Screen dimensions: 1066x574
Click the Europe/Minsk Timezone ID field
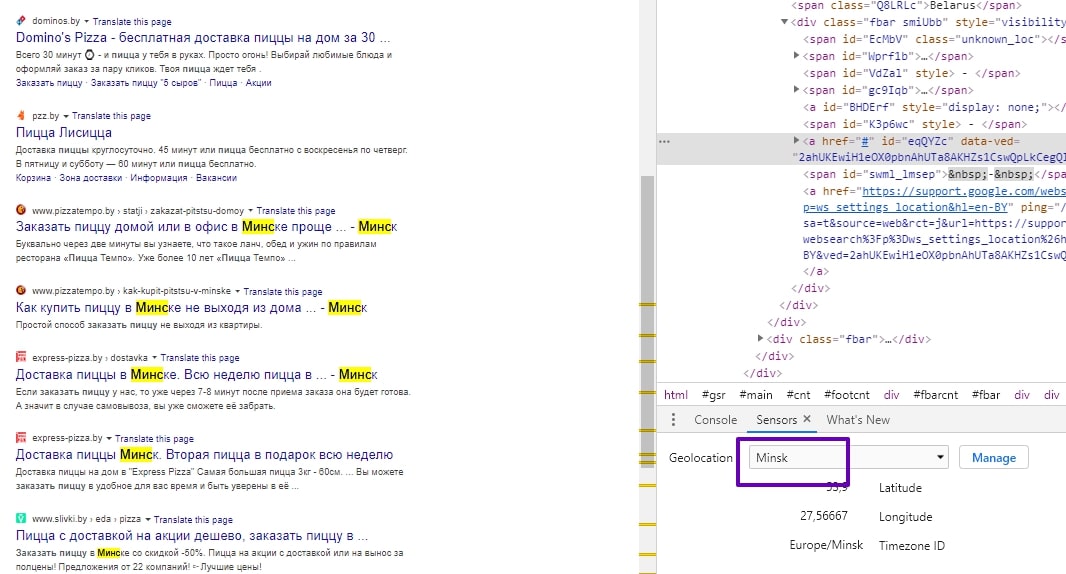click(826, 545)
